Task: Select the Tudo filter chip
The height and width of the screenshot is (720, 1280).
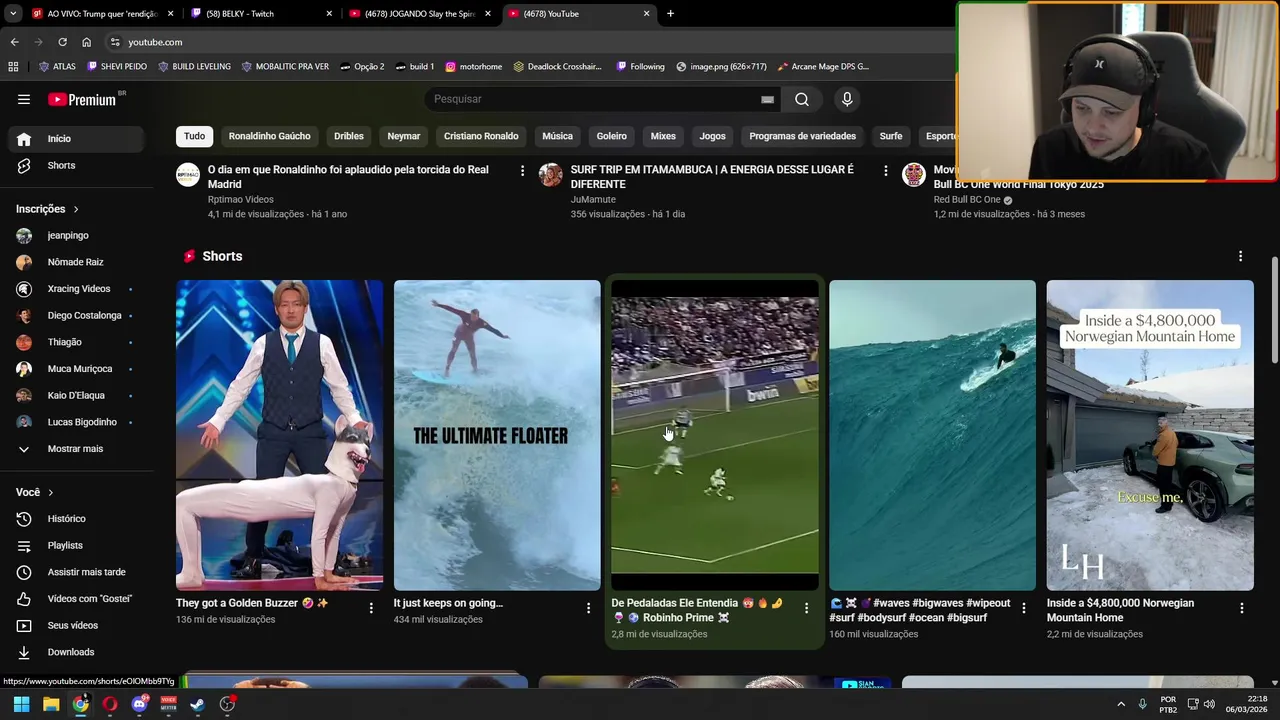Action: [x=194, y=136]
